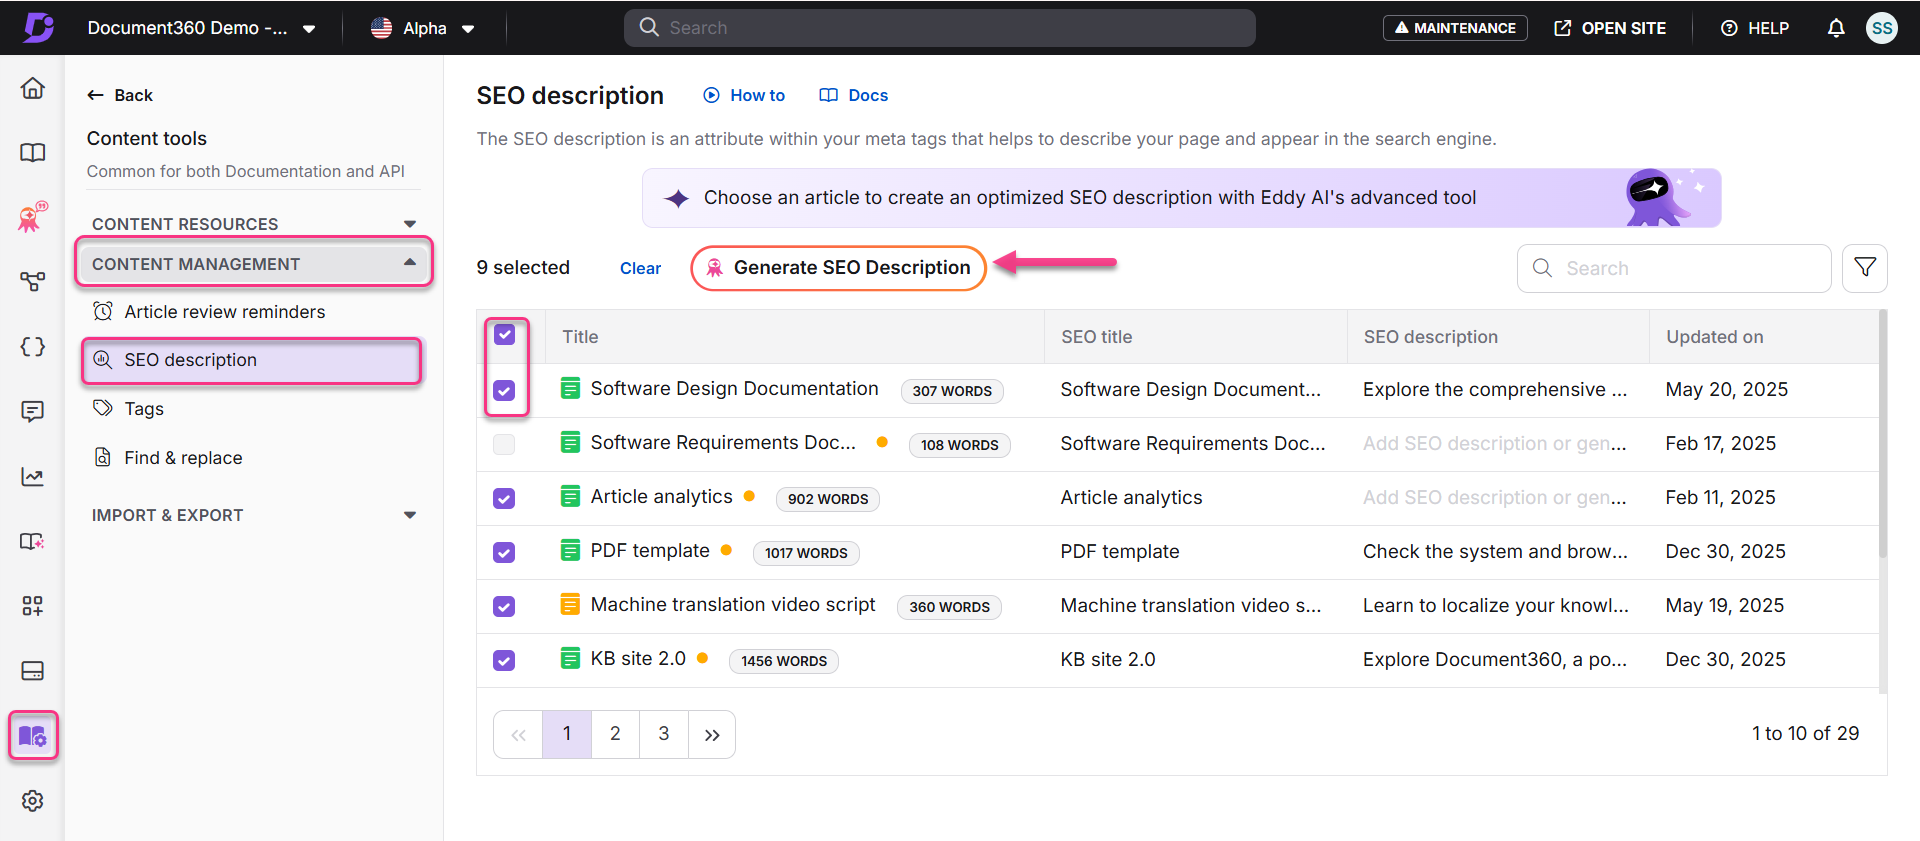Click the Docs book icon

click(x=829, y=95)
